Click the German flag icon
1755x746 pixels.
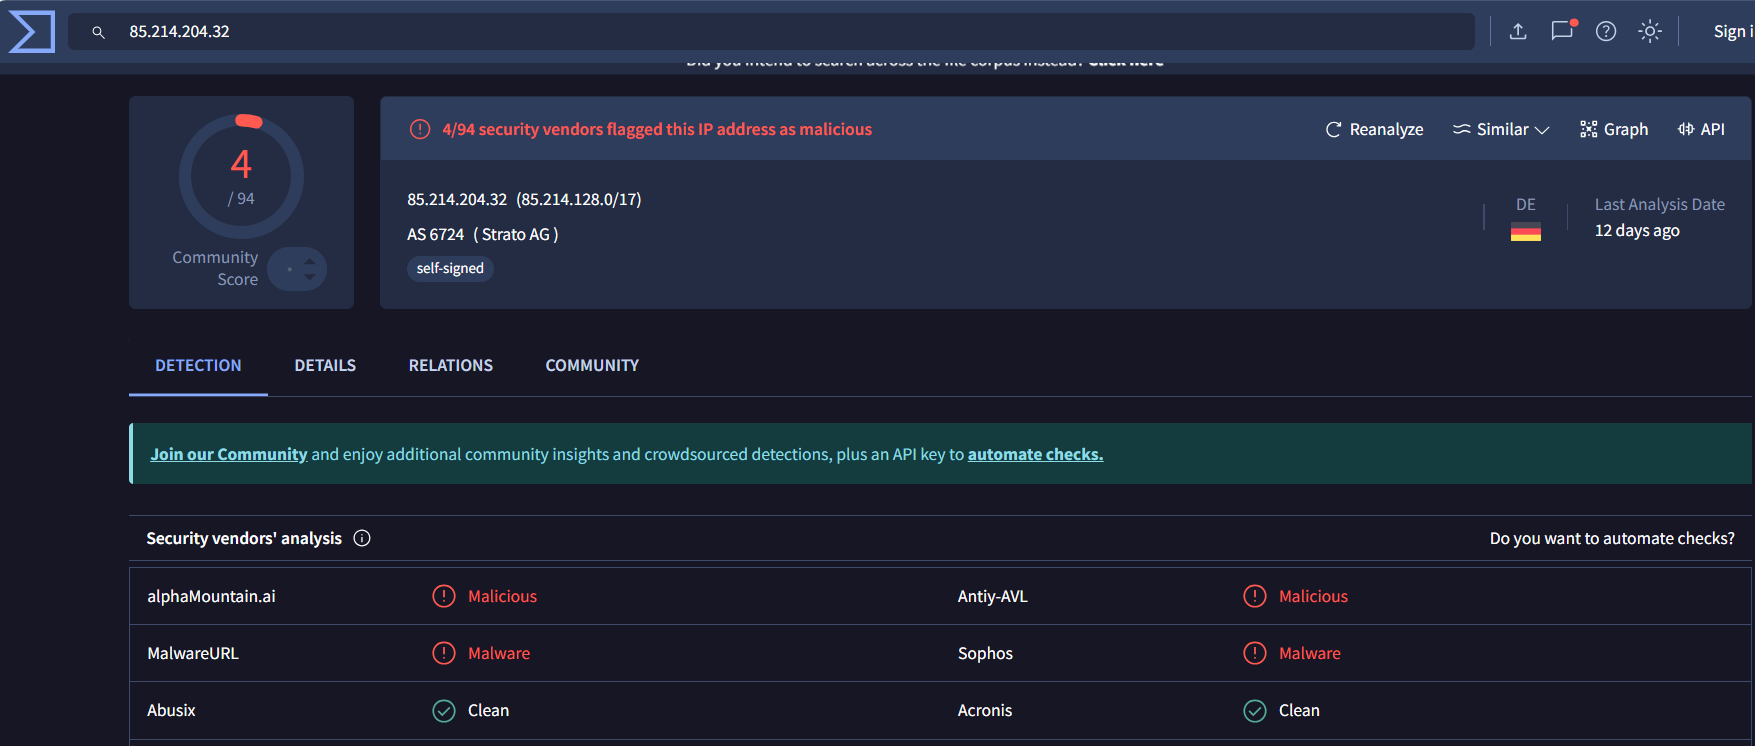pyautogui.click(x=1525, y=232)
